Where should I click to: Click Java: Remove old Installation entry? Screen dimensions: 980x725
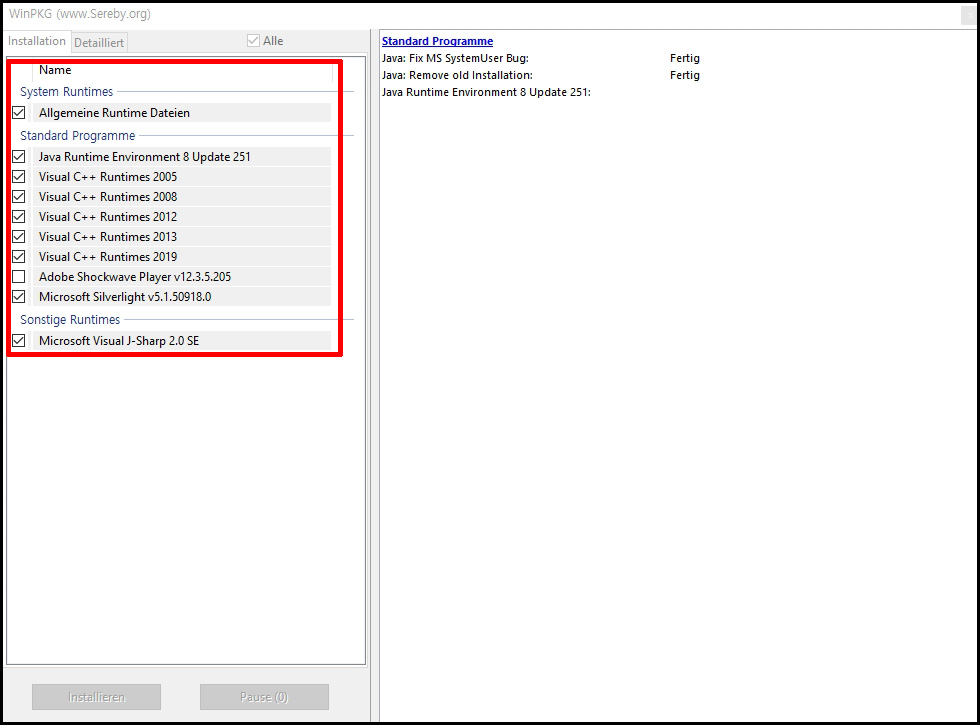[458, 75]
